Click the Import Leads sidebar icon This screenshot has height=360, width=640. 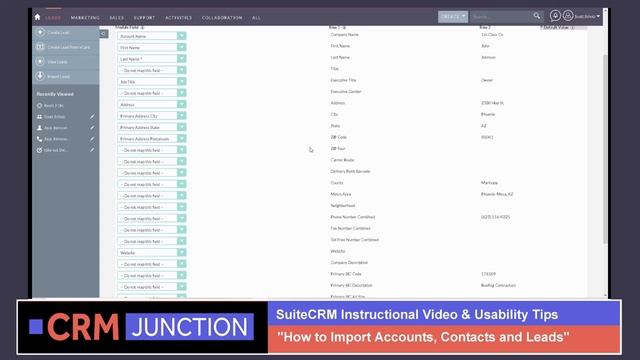pyautogui.click(x=40, y=76)
